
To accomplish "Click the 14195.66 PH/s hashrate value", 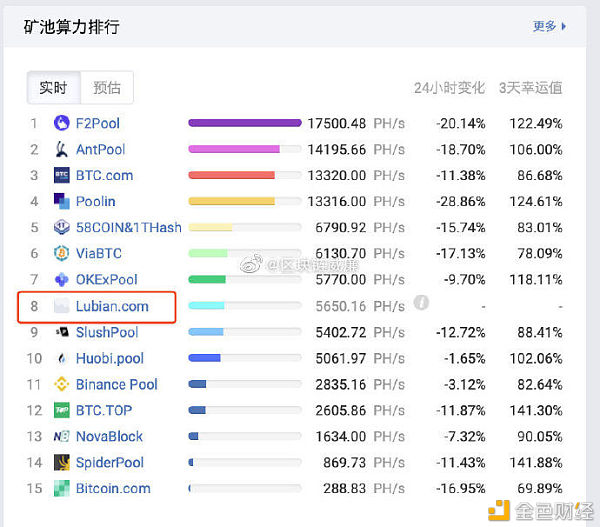I will coord(356,149).
